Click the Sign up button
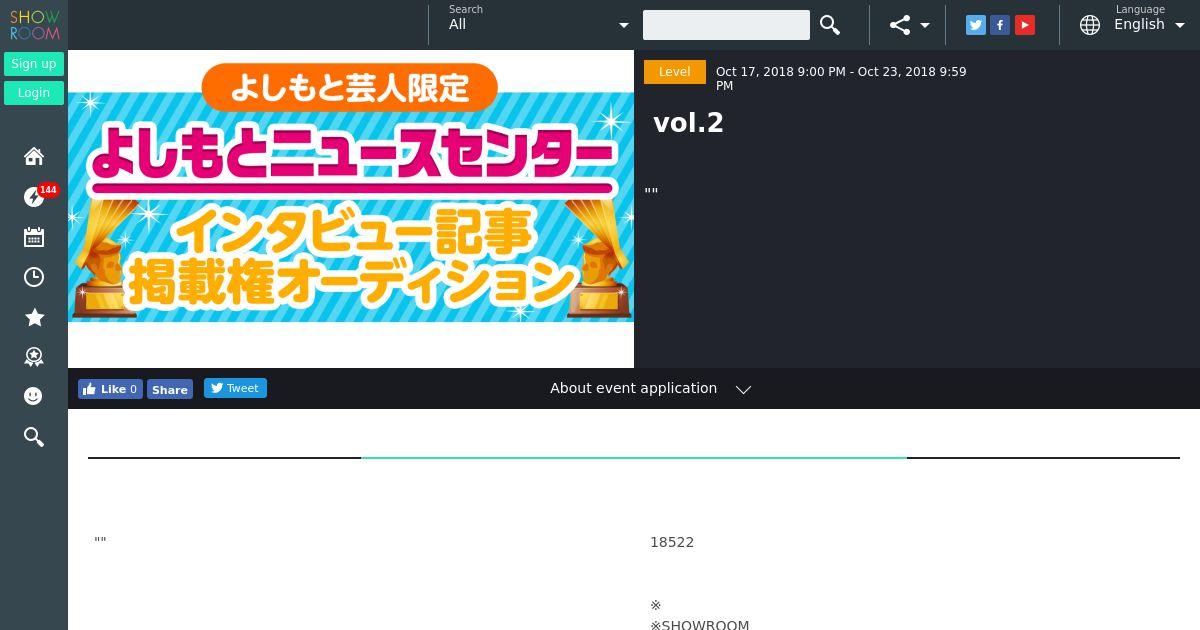Image resolution: width=1200 pixels, height=630 pixels. coord(34,64)
